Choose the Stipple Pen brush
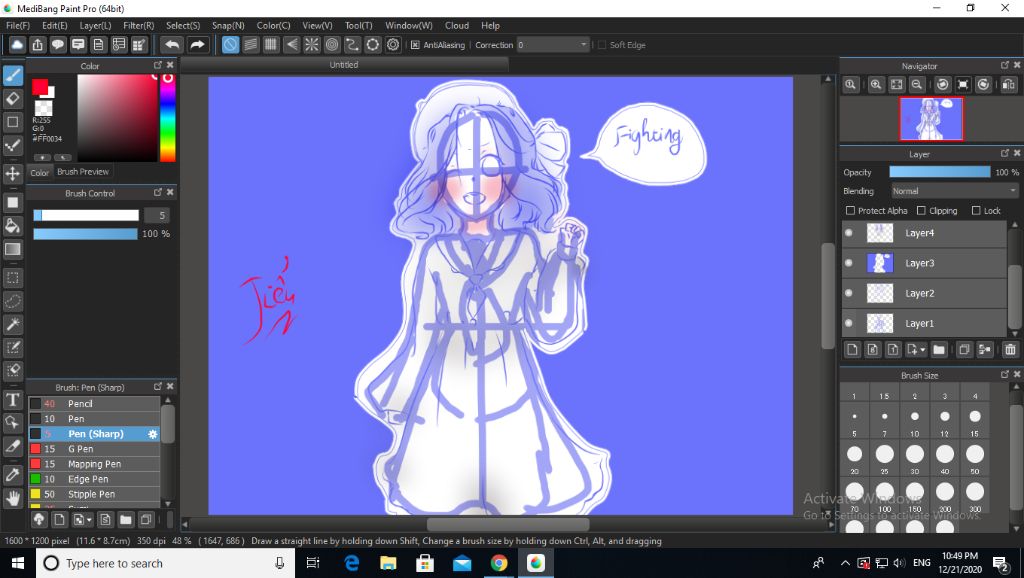The image size is (1024, 578). click(x=94, y=494)
